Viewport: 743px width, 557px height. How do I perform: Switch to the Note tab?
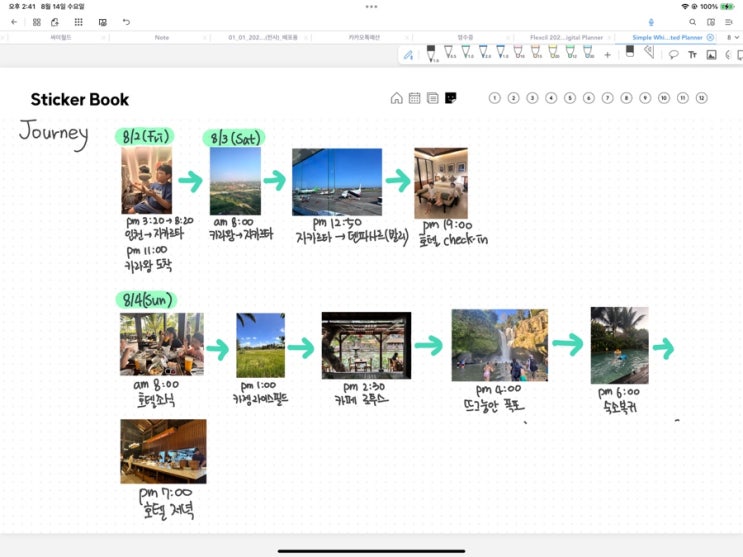tap(162, 37)
